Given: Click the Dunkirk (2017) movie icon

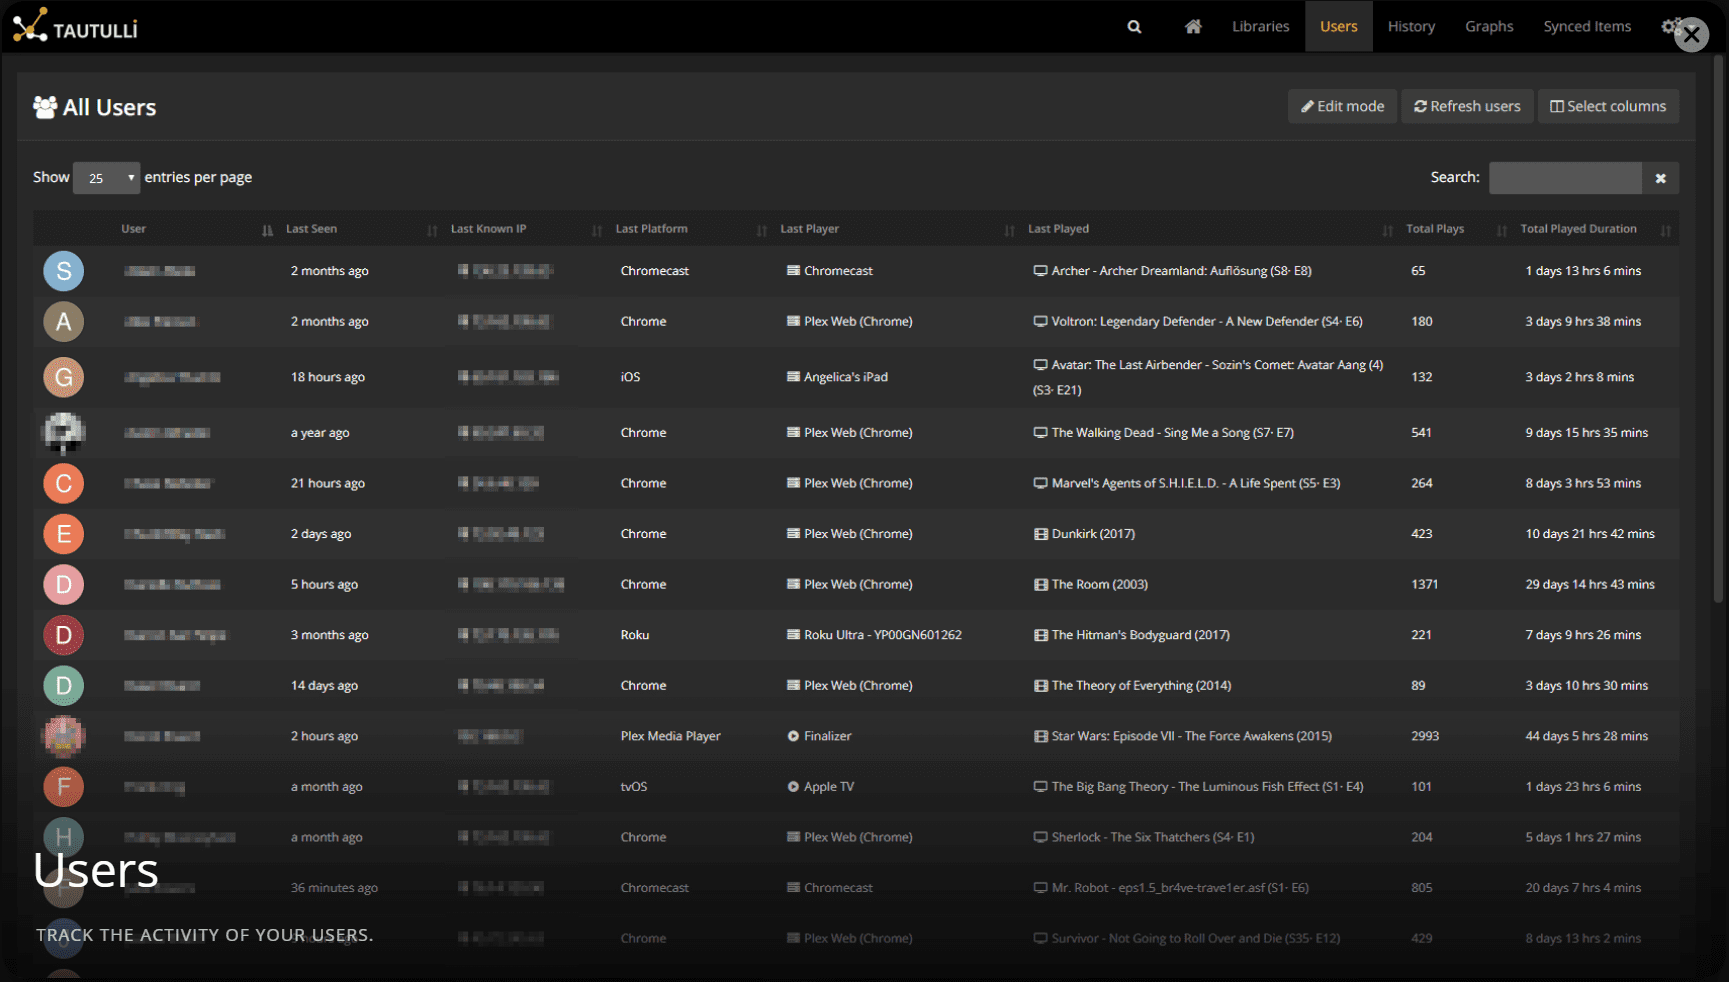Looking at the screenshot, I should point(1040,534).
